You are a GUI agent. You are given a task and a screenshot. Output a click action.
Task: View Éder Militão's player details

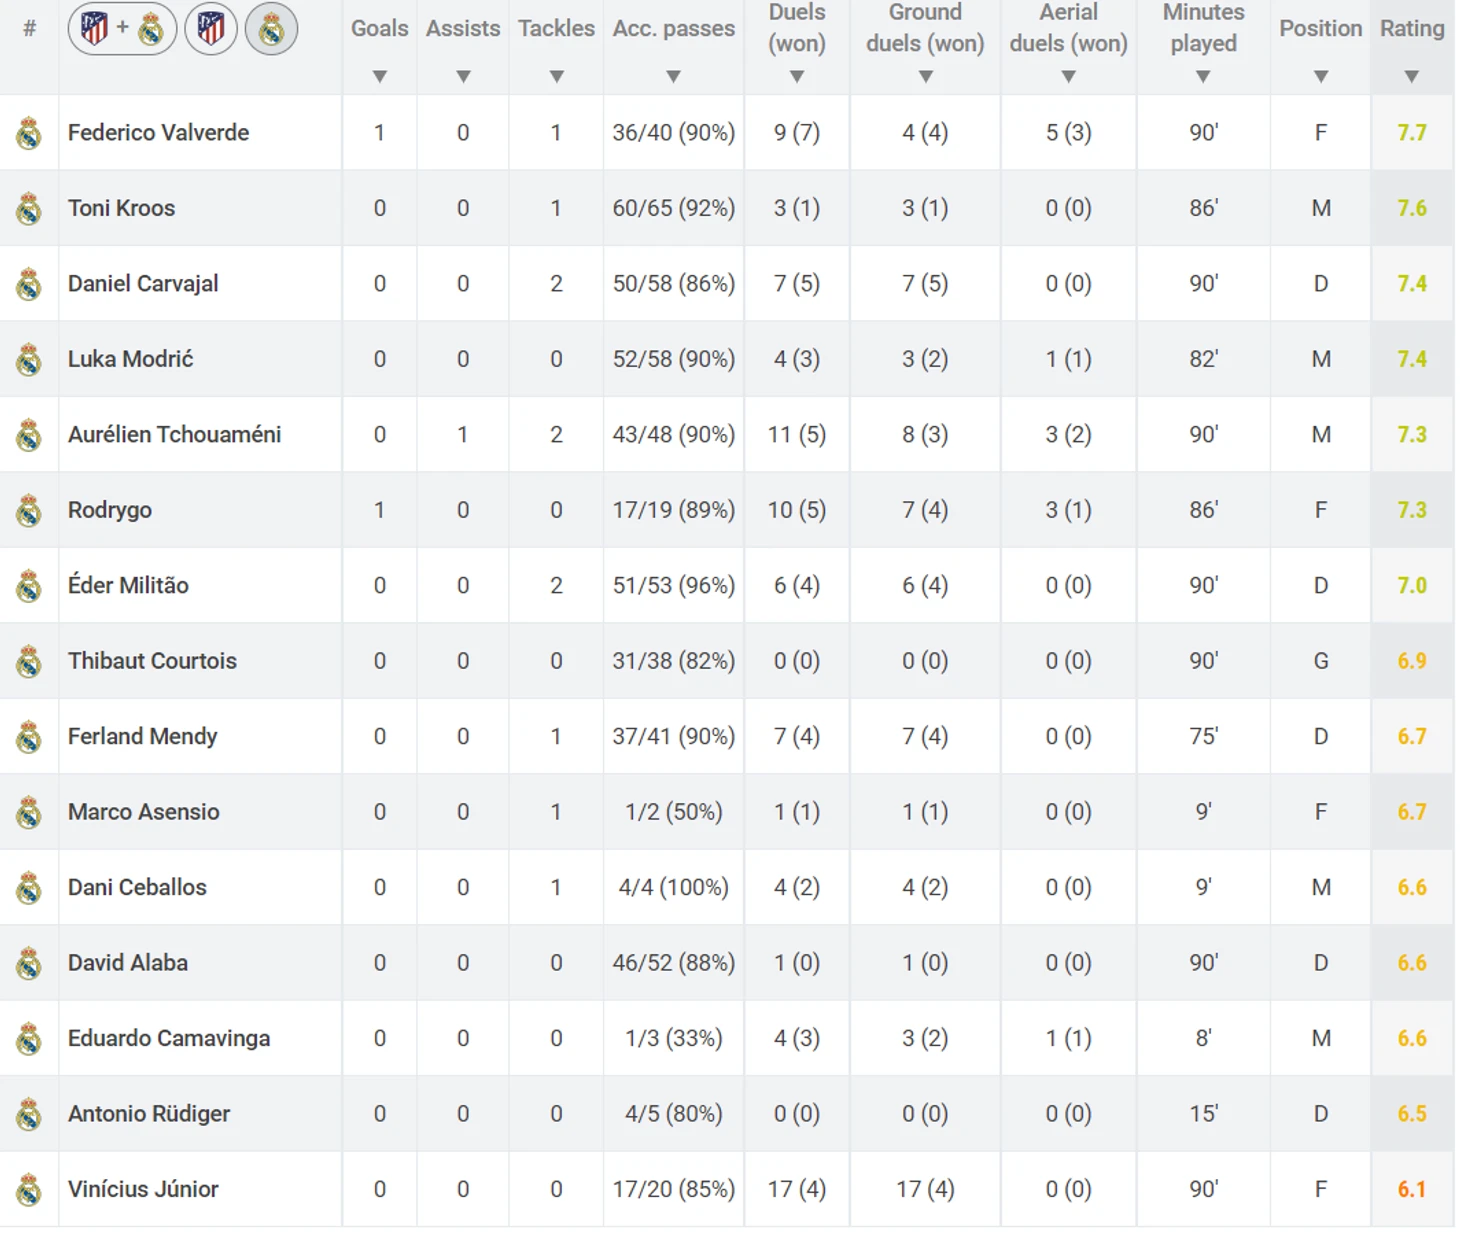point(128,585)
